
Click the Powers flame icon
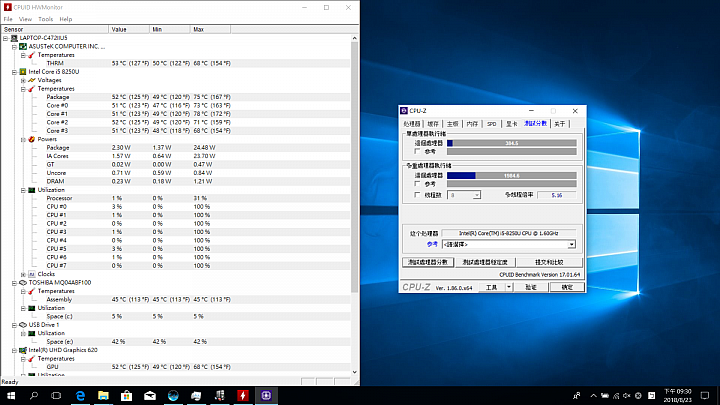[32, 139]
